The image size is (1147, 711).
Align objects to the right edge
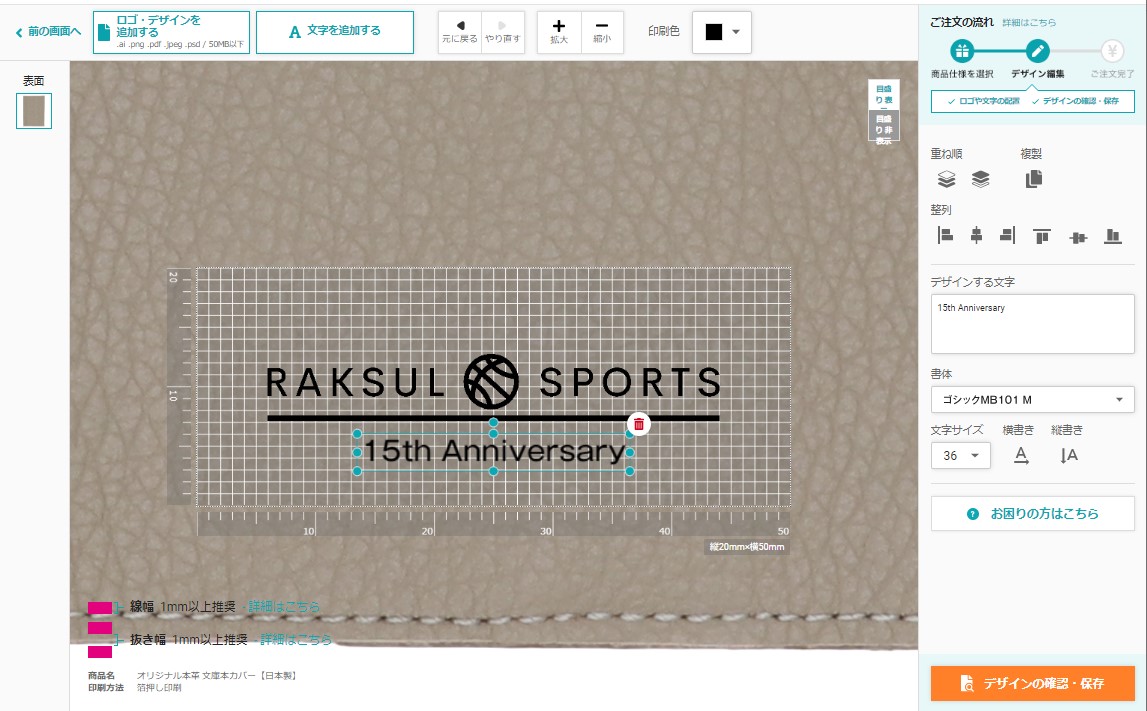tap(1008, 236)
